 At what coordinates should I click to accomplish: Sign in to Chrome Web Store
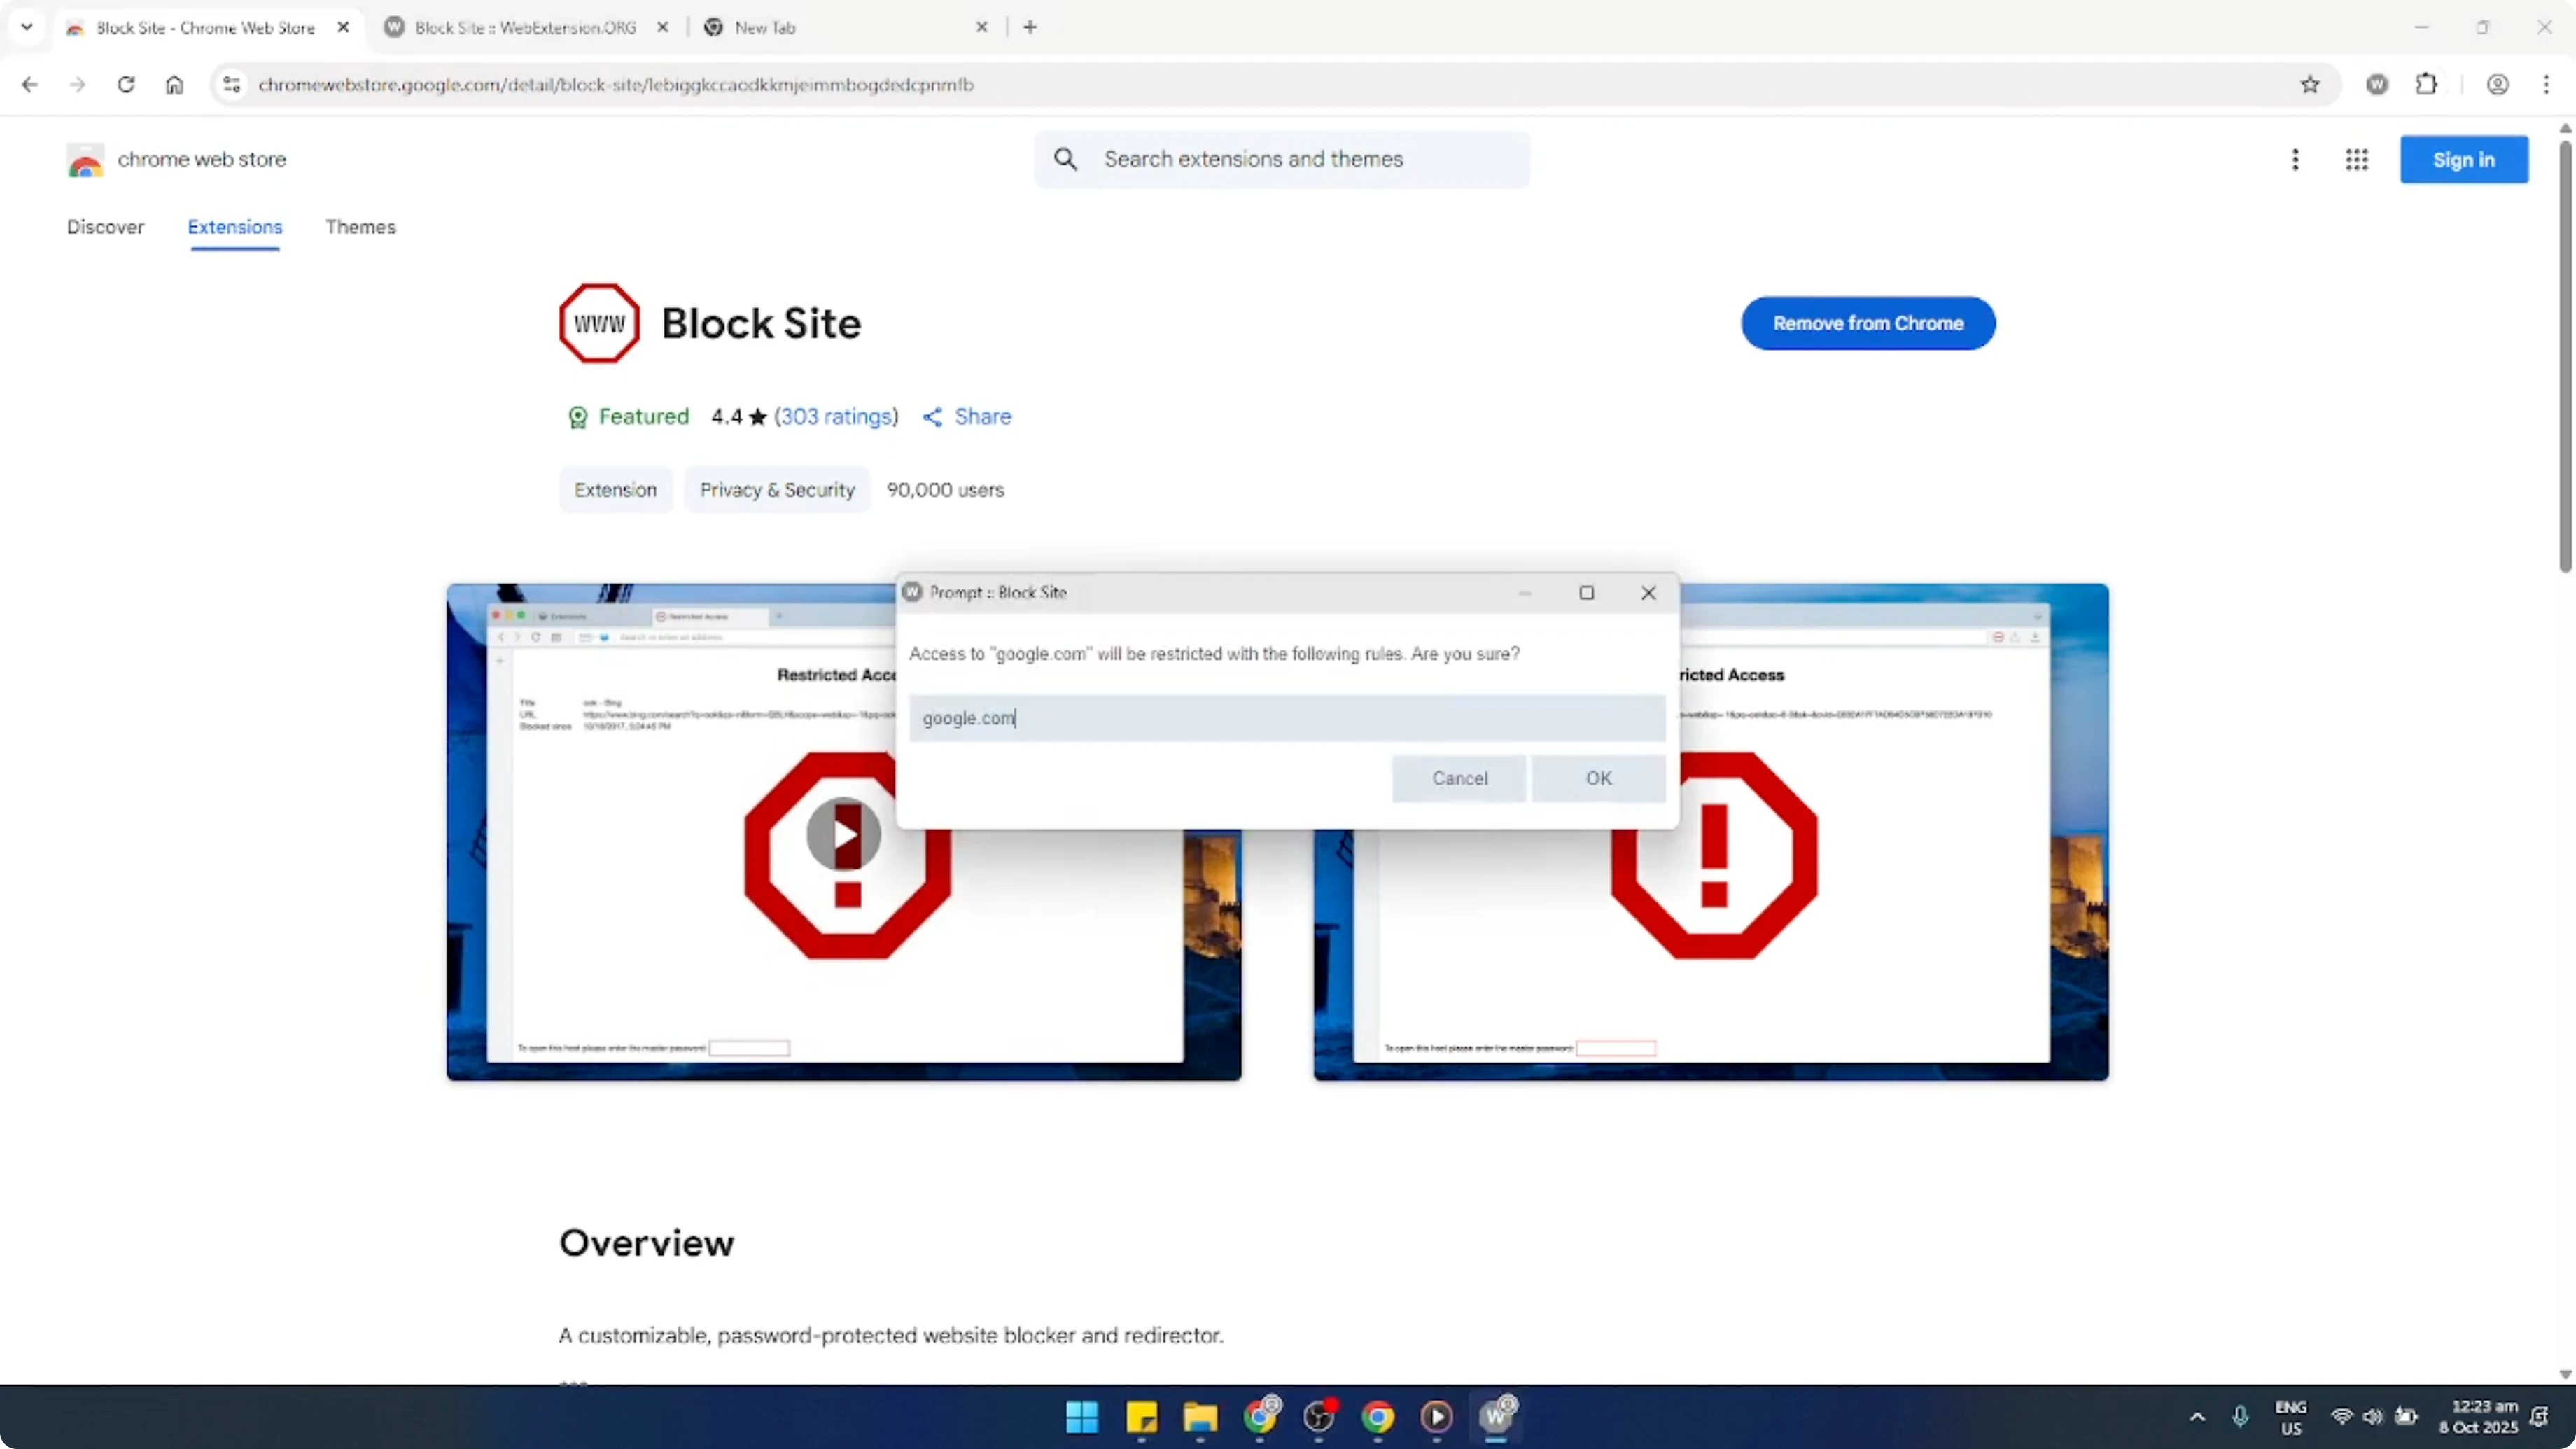2463,160
